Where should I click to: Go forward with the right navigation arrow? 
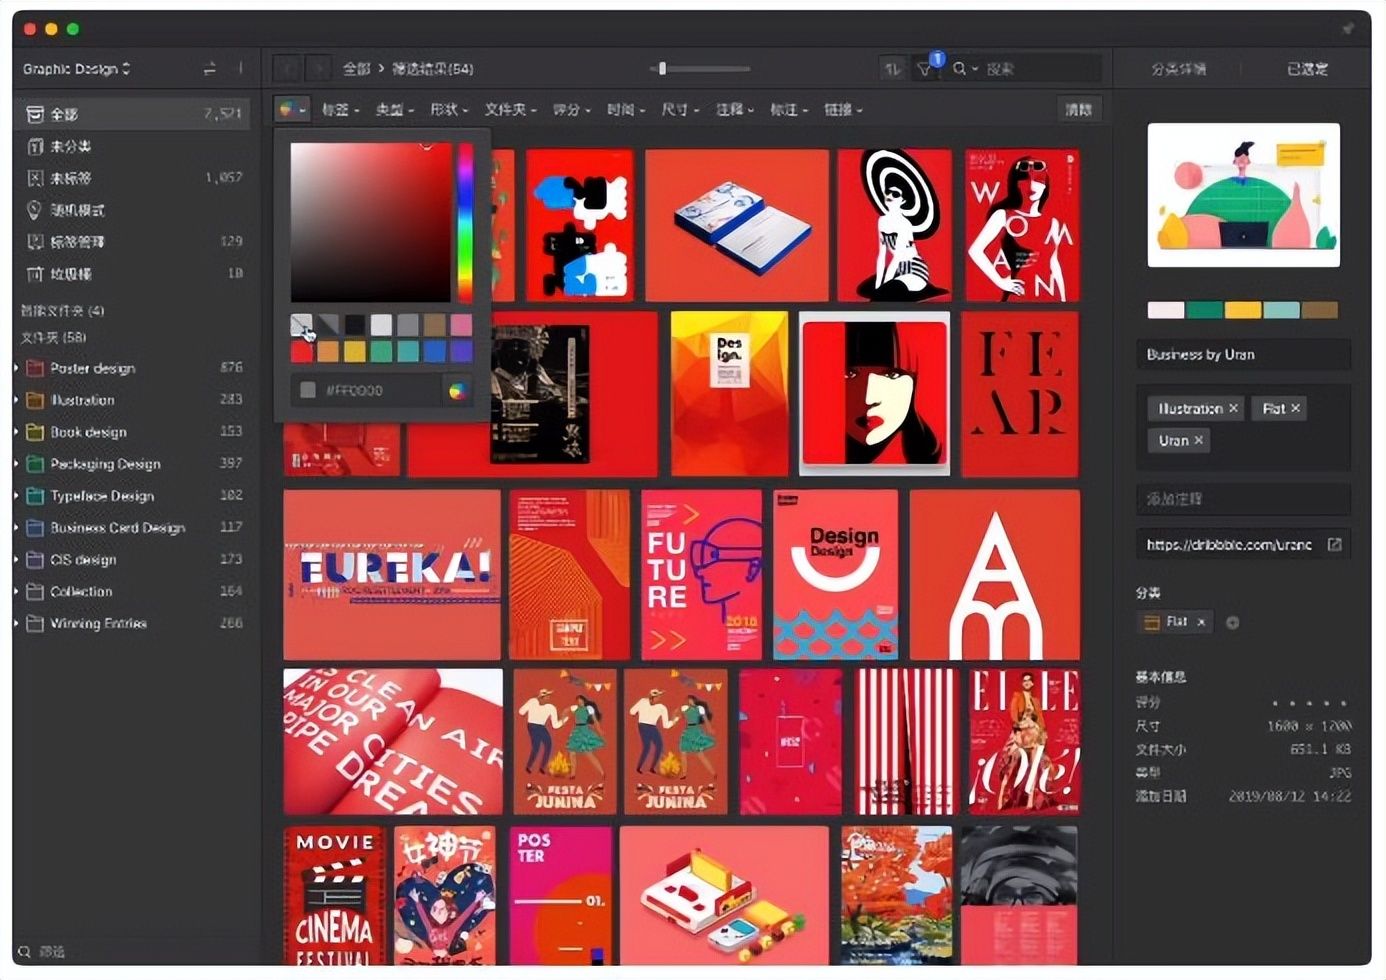pos(318,69)
